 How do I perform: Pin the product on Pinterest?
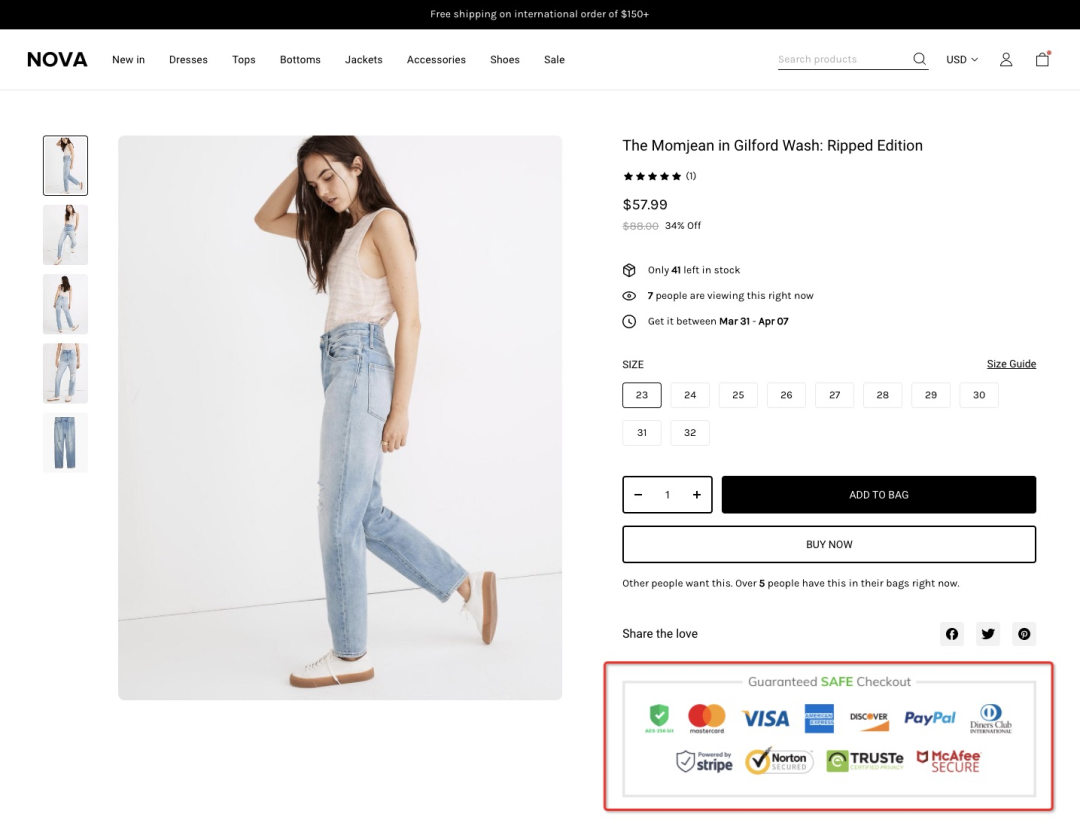pos(1024,633)
